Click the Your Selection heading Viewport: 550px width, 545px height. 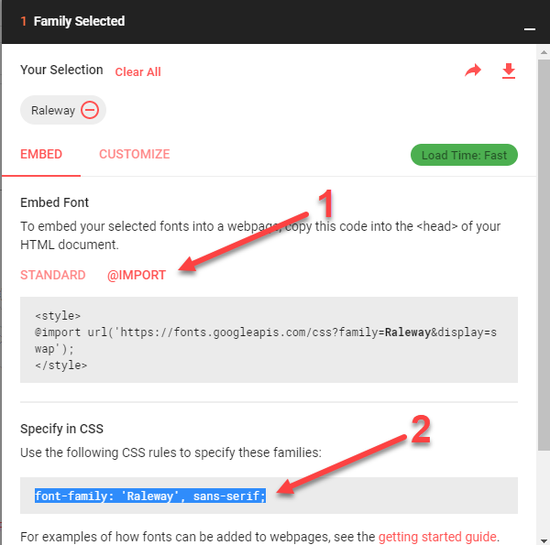(61, 70)
